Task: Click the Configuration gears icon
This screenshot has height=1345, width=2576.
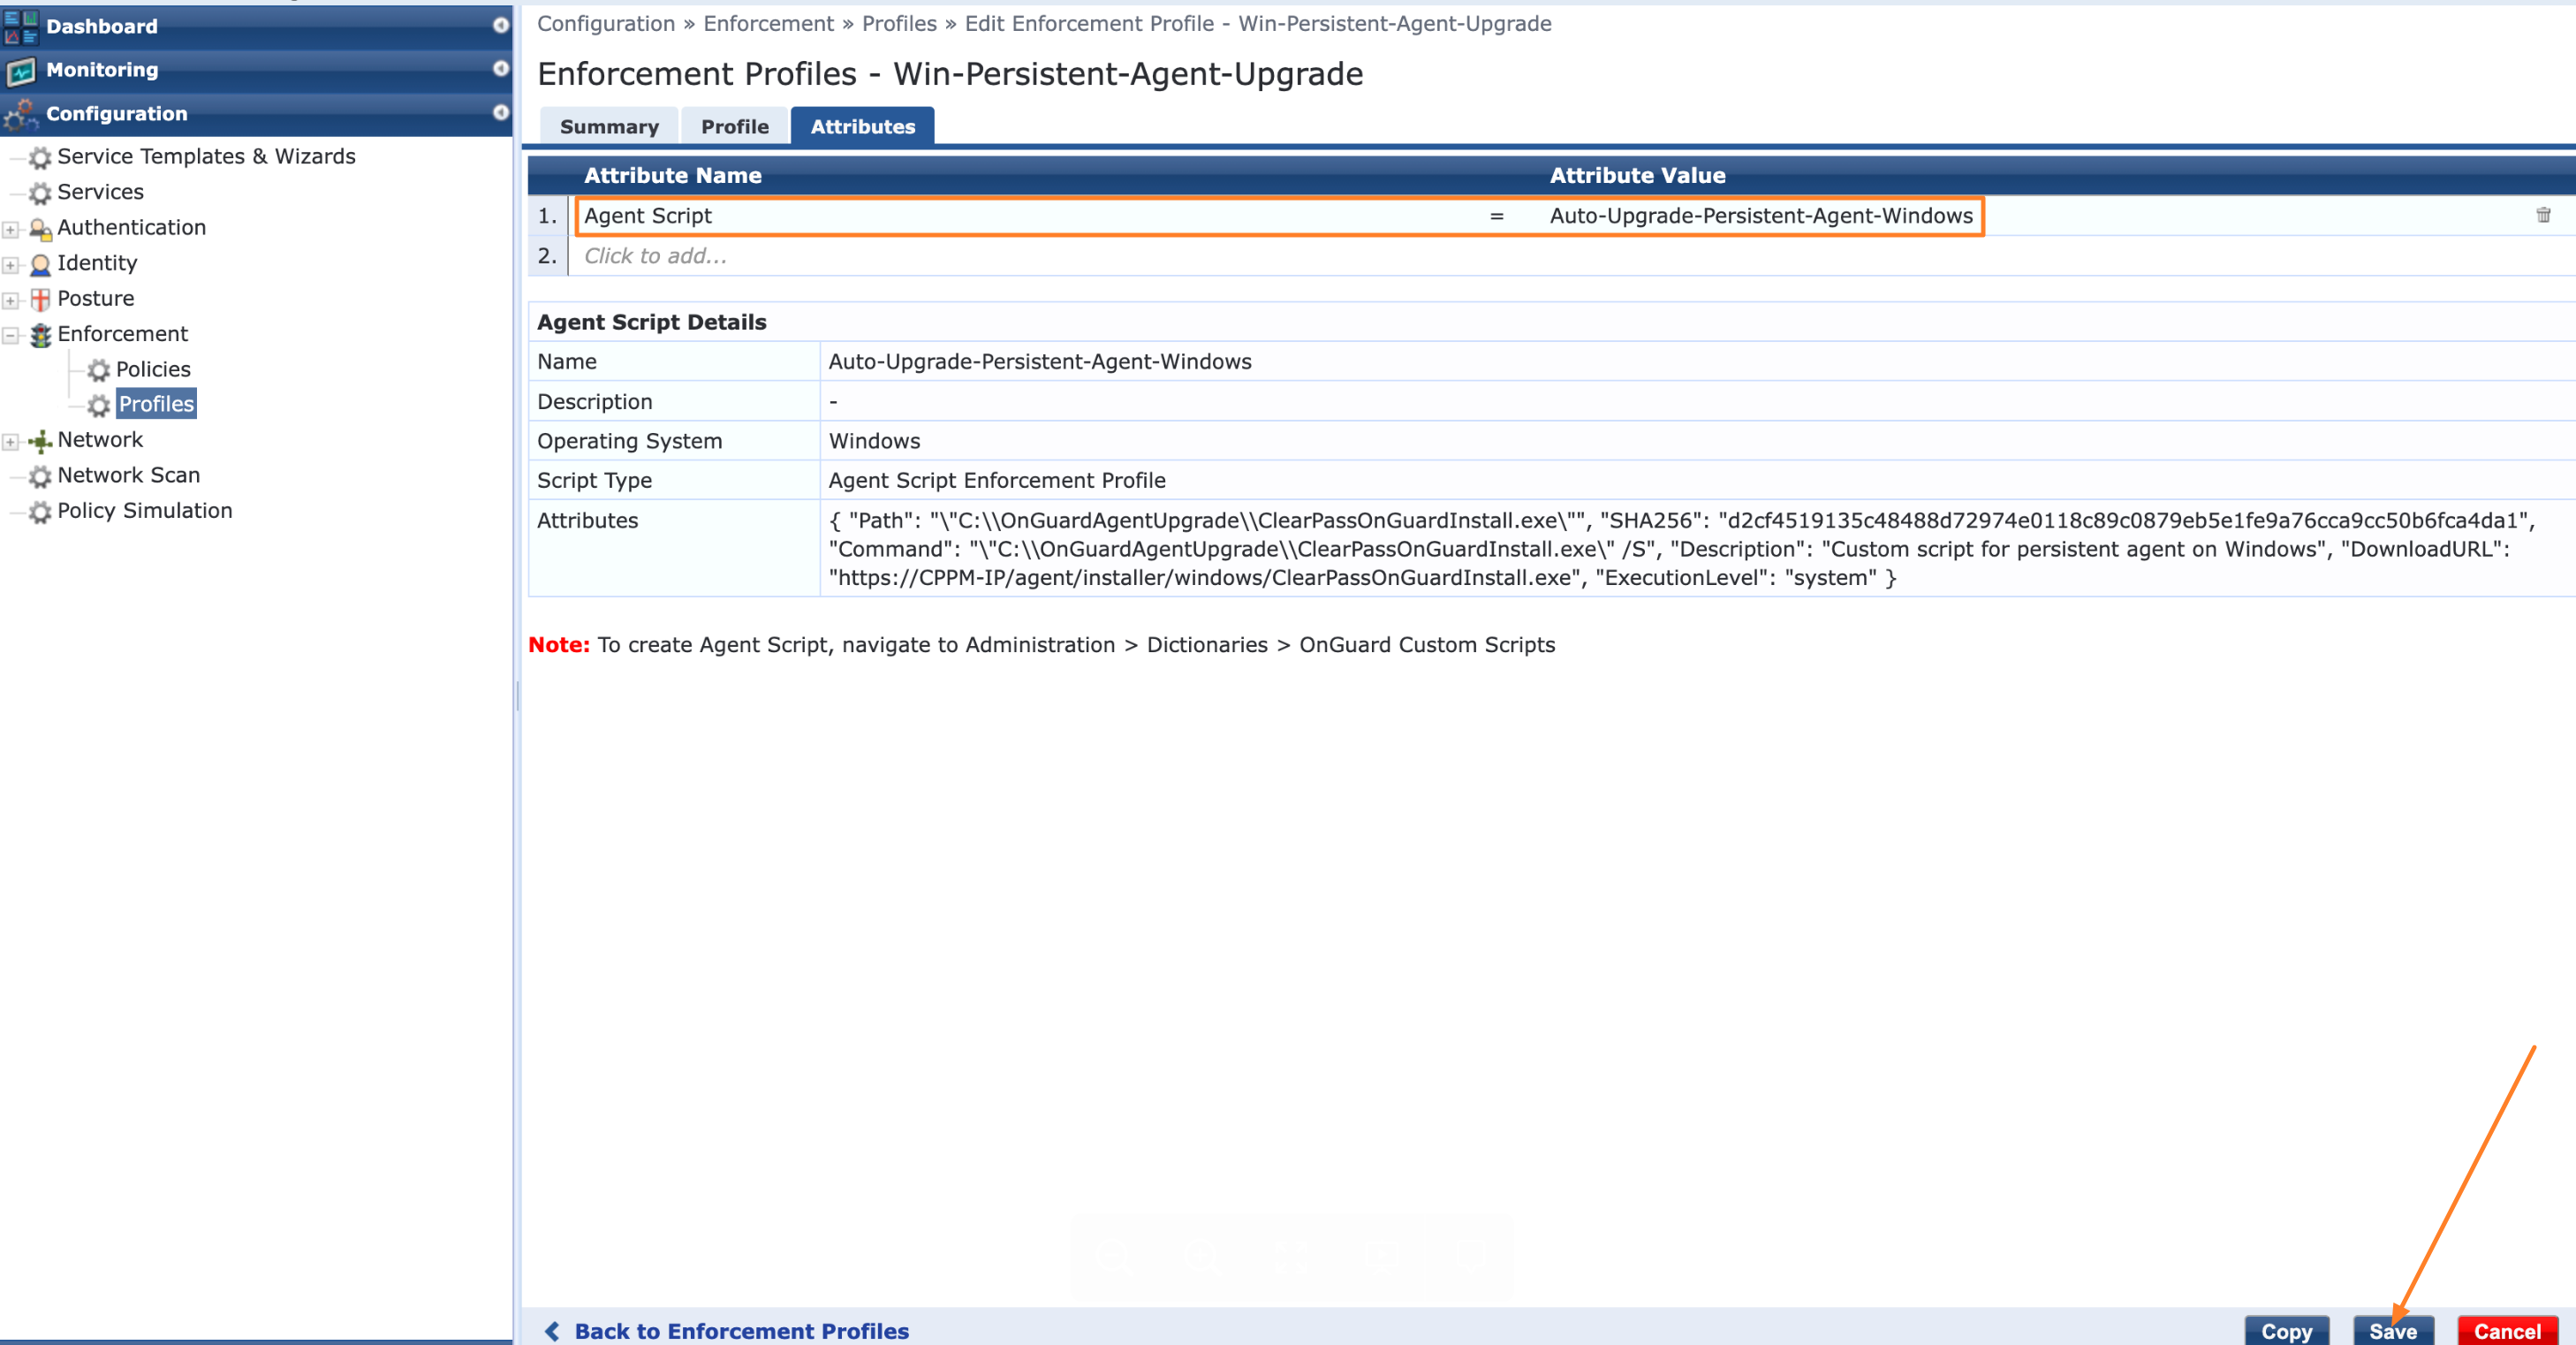Action: [21, 114]
